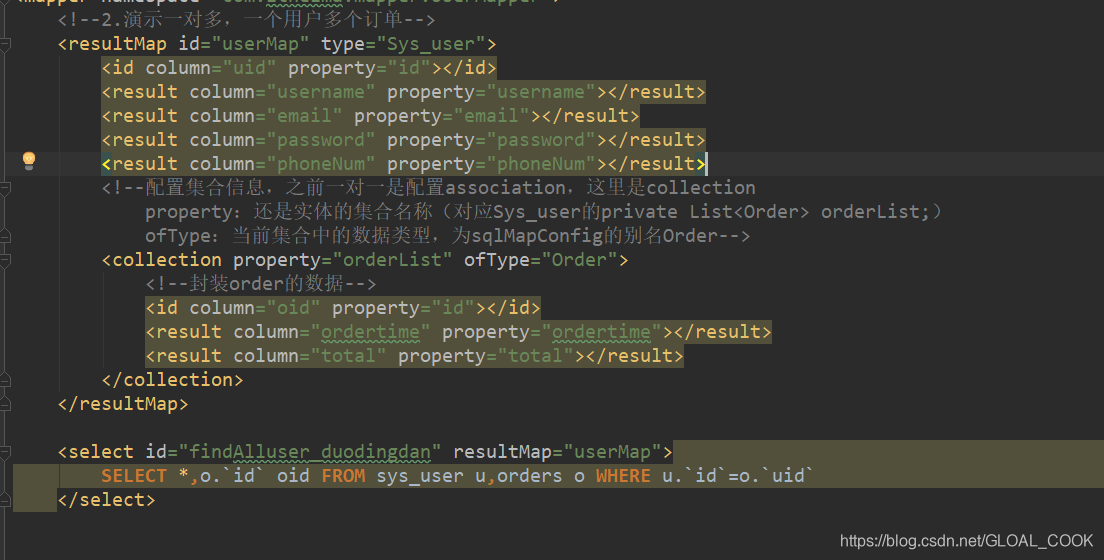Click the comment line mentioning sqlMapConfig的别名Order

tap(447, 236)
